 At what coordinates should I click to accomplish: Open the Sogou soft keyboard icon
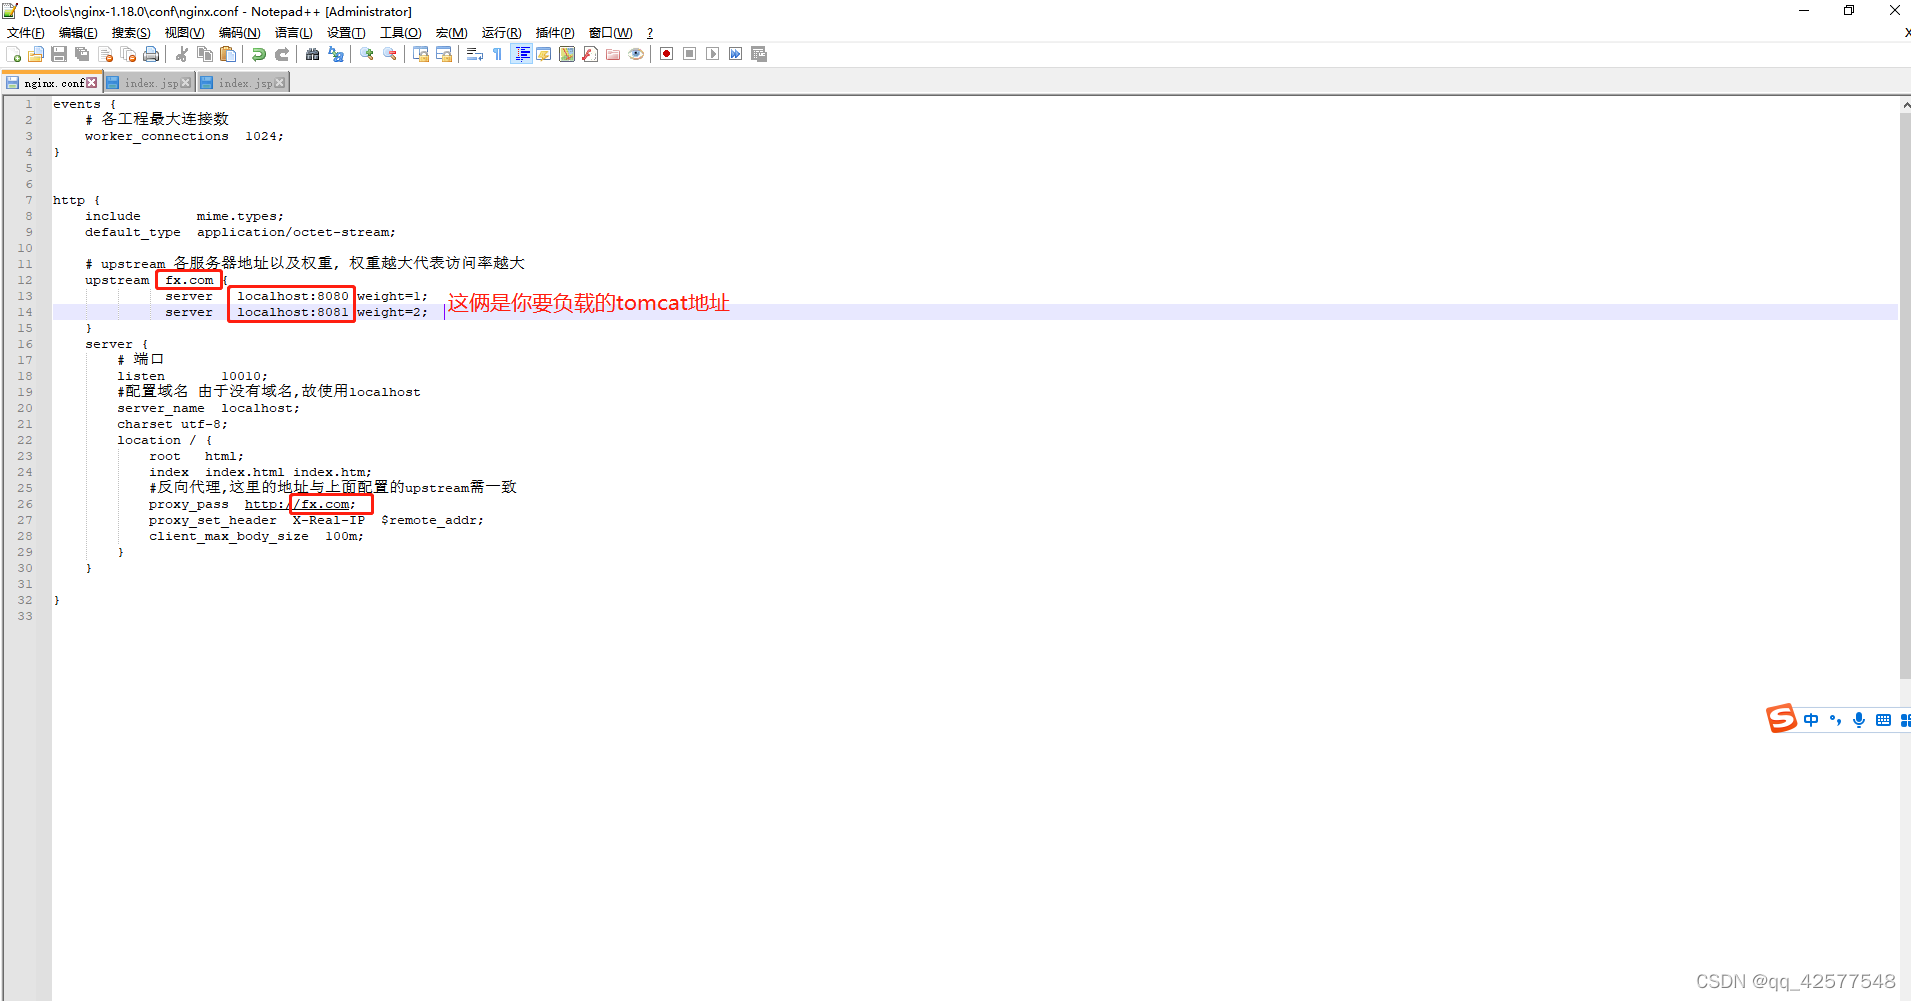1883,720
